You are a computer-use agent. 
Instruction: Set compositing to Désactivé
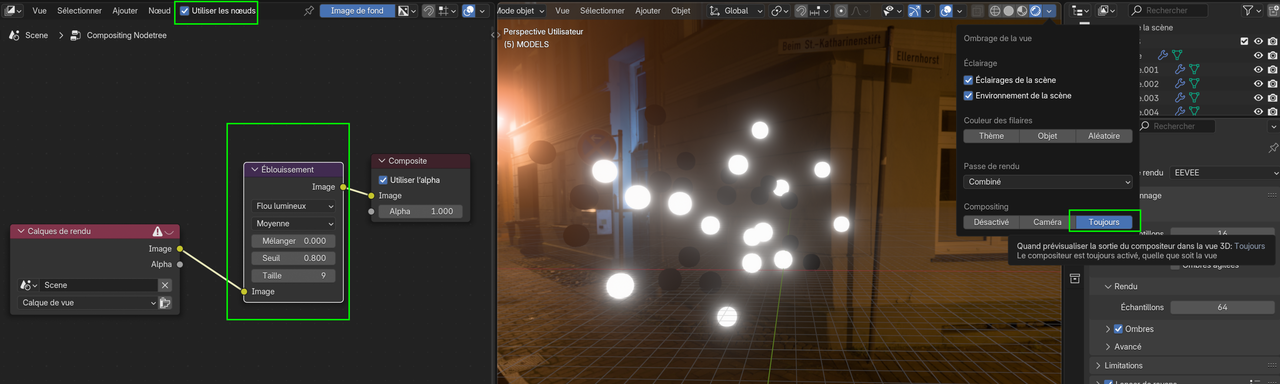(x=991, y=222)
